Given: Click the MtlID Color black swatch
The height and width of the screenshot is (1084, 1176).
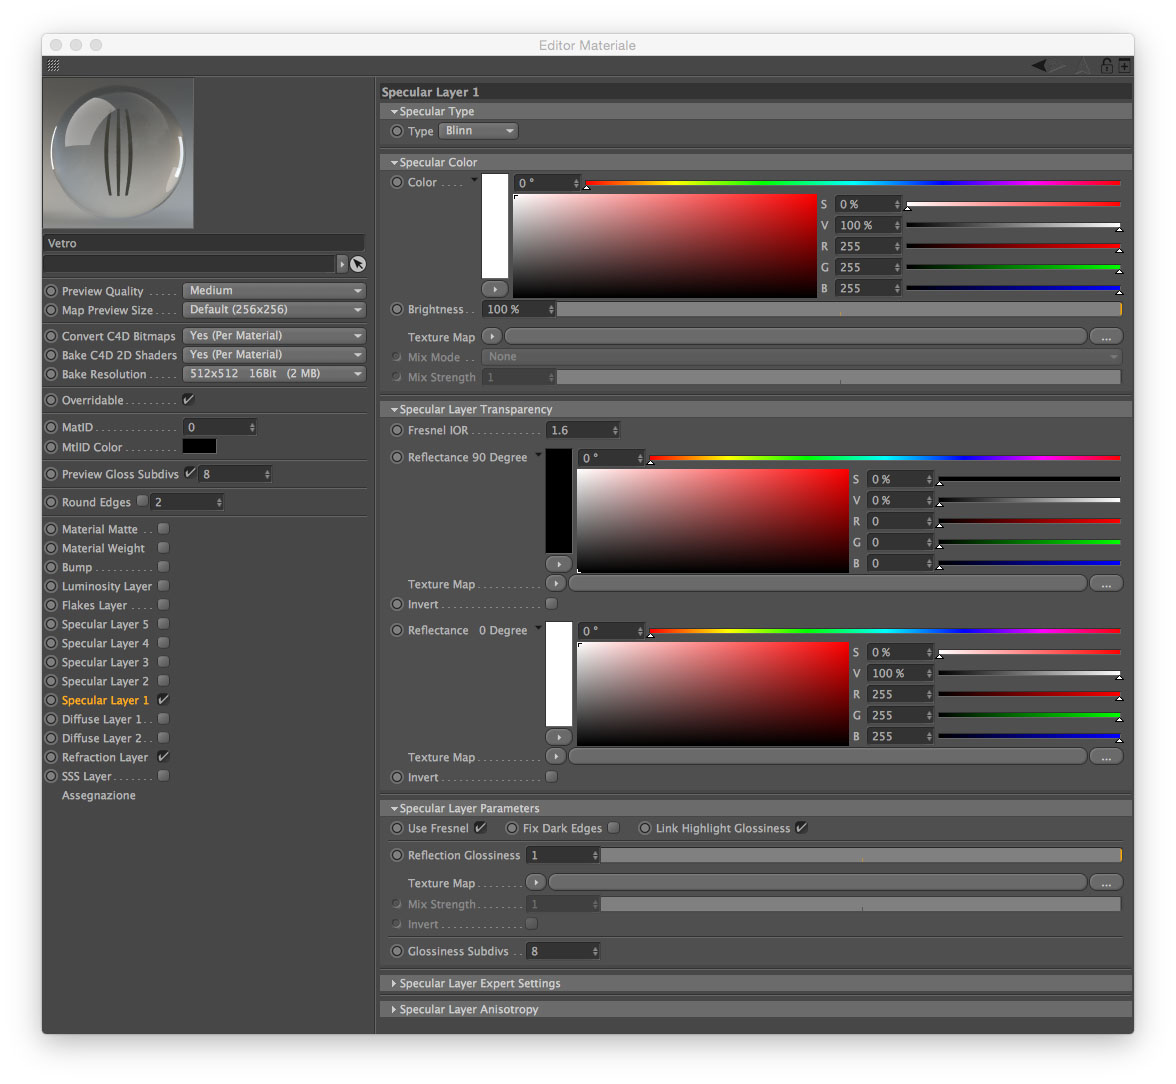Looking at the screenshot, I should (x=200, y=446).
